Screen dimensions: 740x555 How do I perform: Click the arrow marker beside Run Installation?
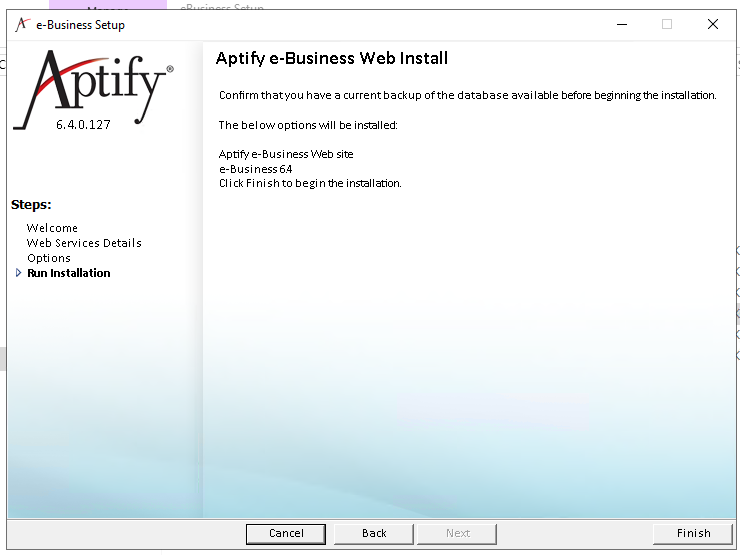pos(18,273)
